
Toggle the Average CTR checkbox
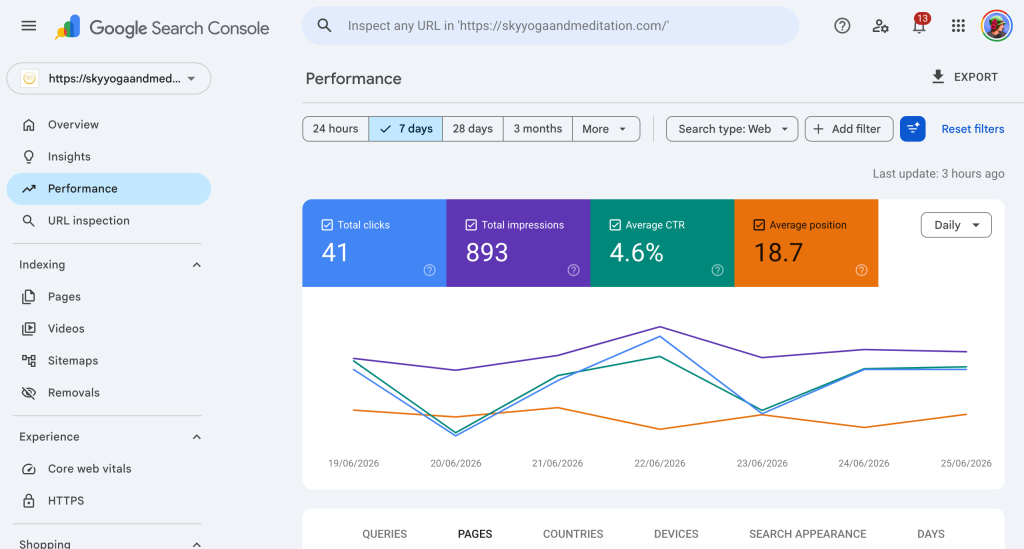(x=615, y=225)
